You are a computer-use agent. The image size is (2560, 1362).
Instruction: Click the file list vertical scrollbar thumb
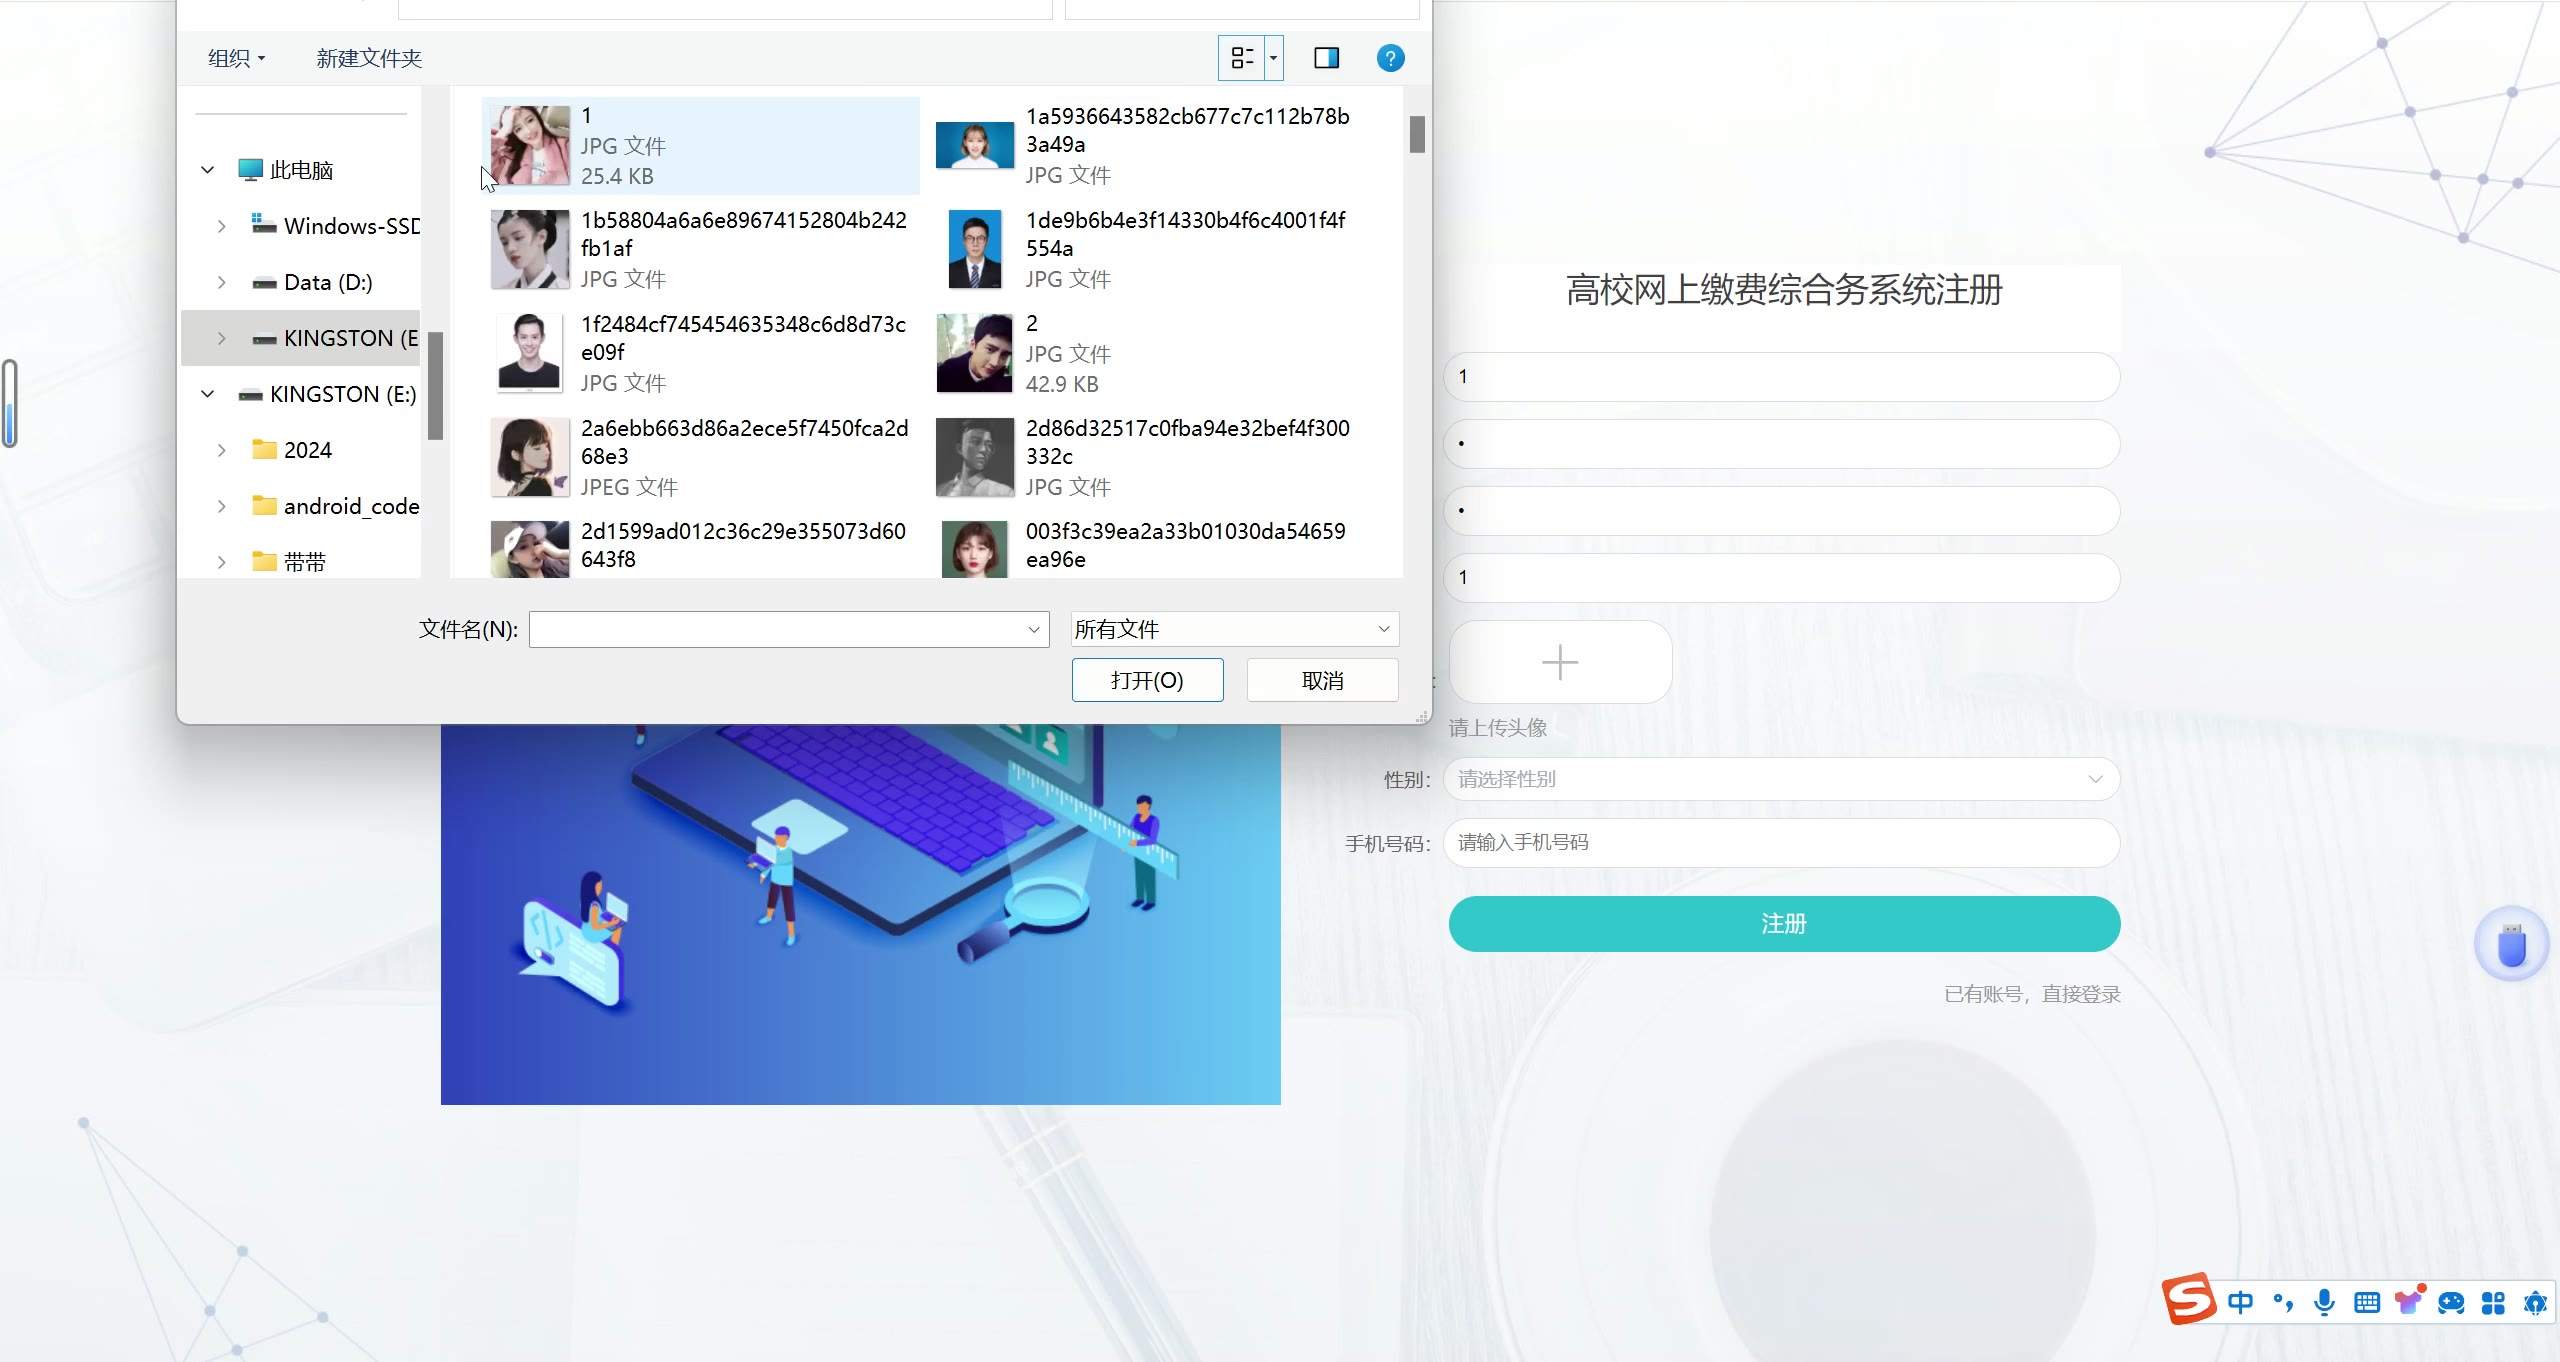(x=1417, y=134)
